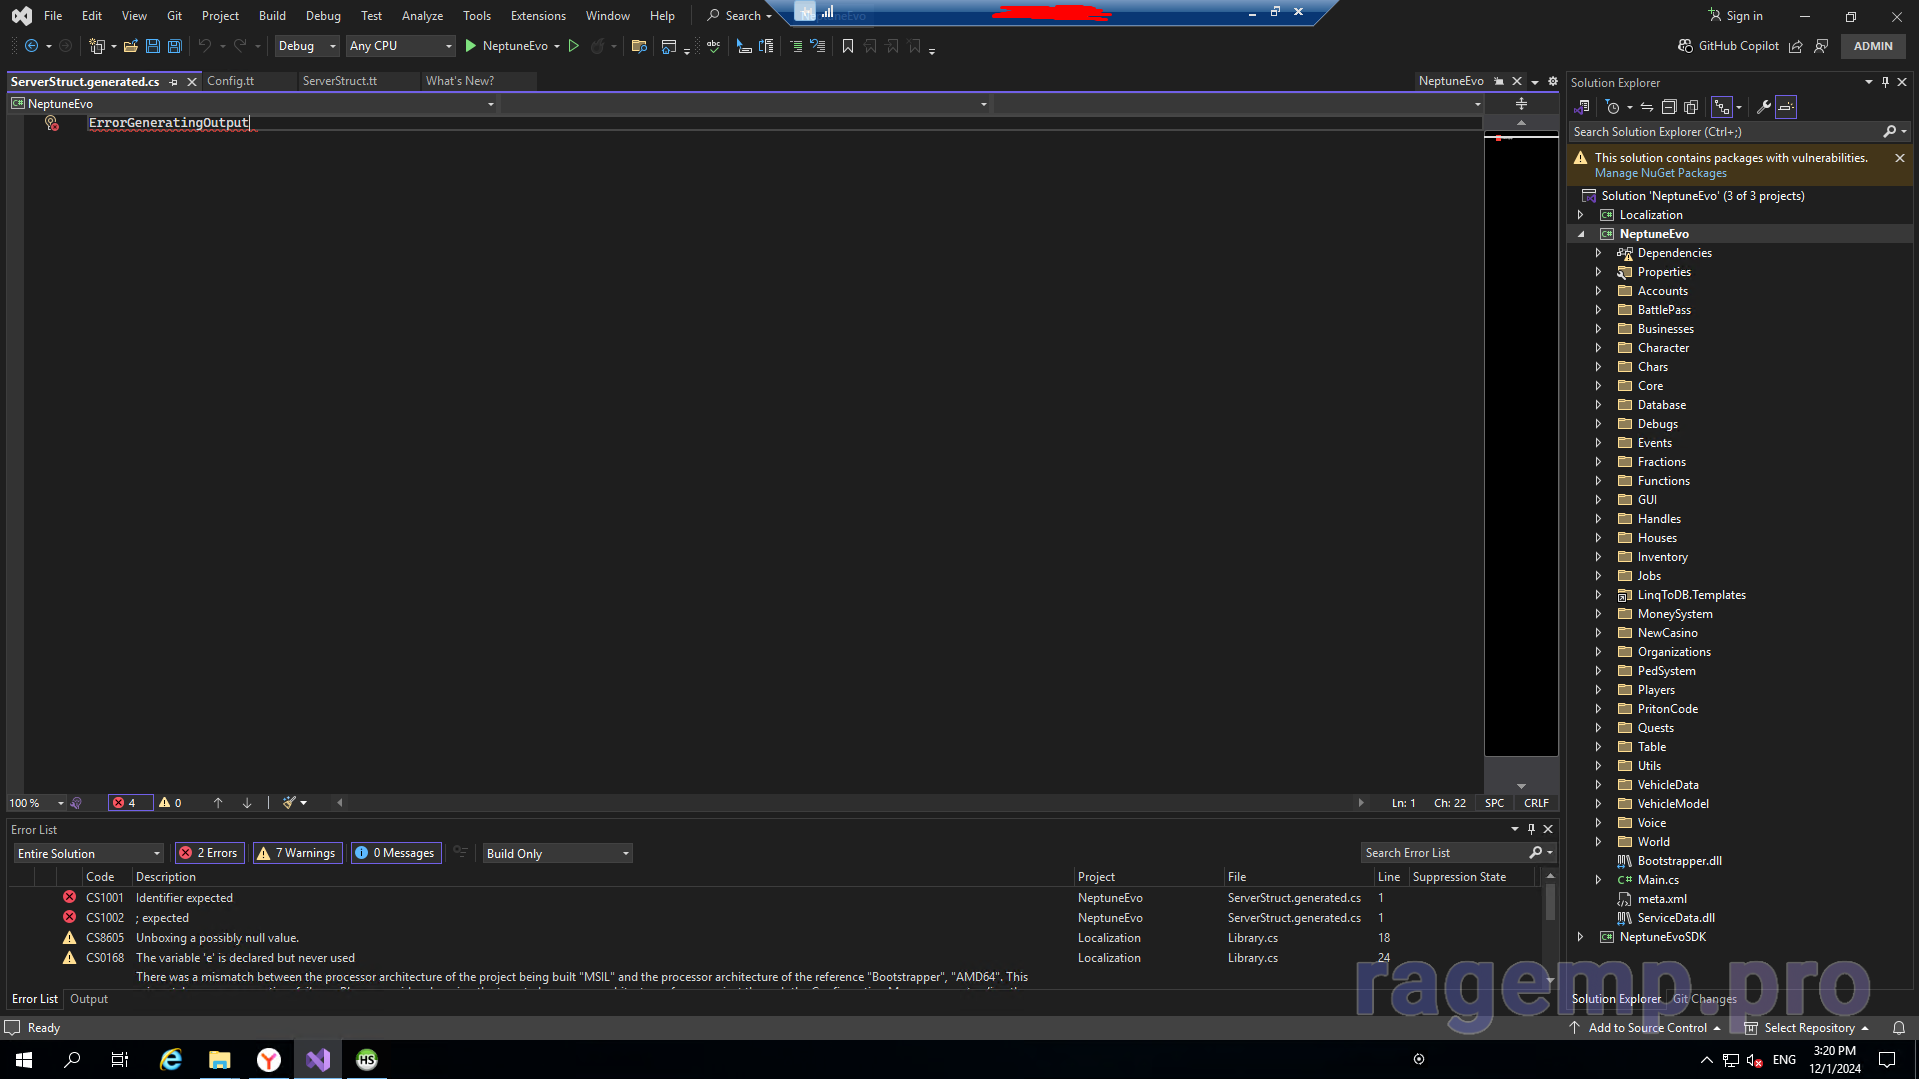The width and height of the screenshot is (1919, 1079).
Task: Click the Open File folder icon
Action: (x=130, y=46)
